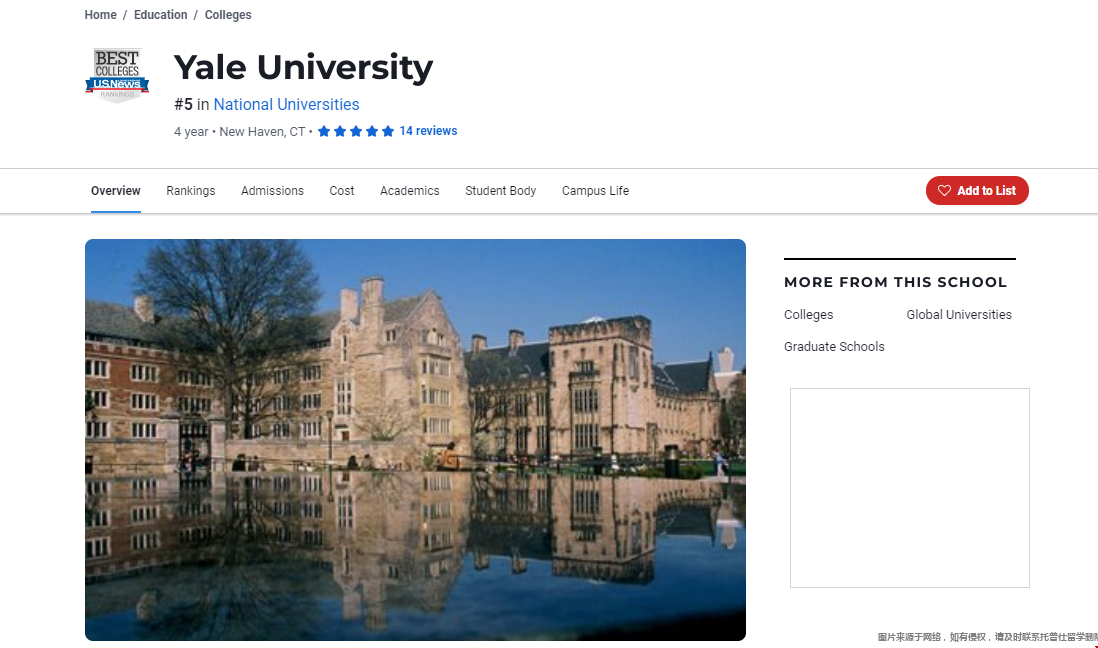The height and width of the screenshot is (648, 1098).
Task: Switch to the Admissions tab
Action: (272, 191)
